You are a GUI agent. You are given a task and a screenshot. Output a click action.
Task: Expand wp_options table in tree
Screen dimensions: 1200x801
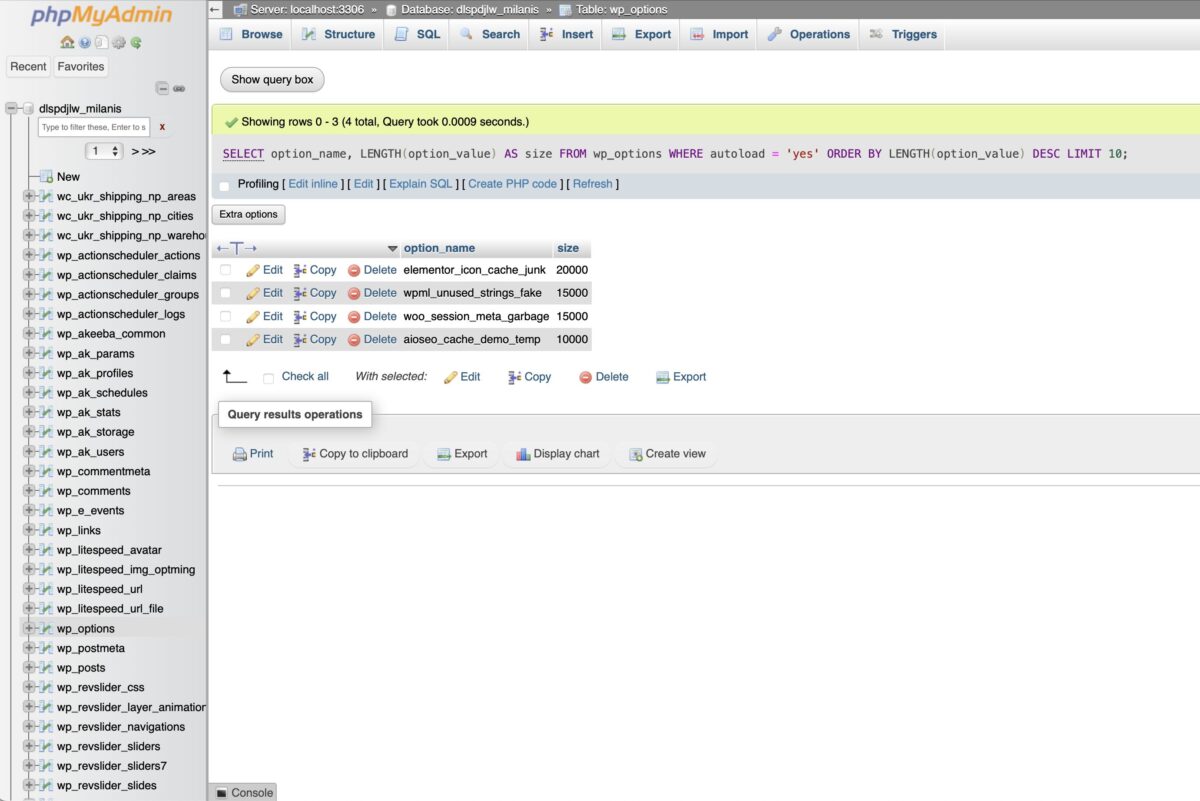(x=29, y=629)
